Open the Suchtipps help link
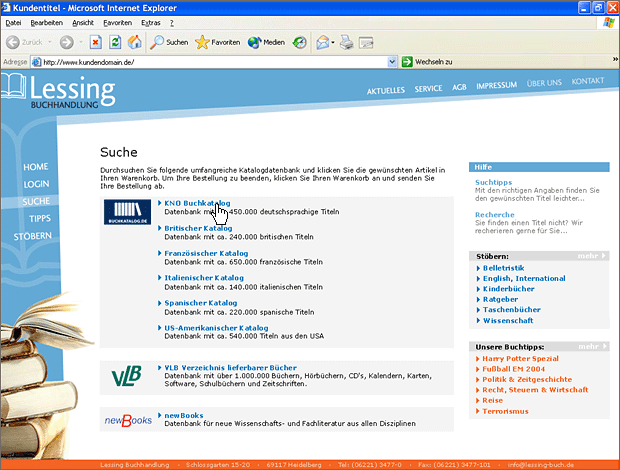620x470 pixels. coord(493,182)
